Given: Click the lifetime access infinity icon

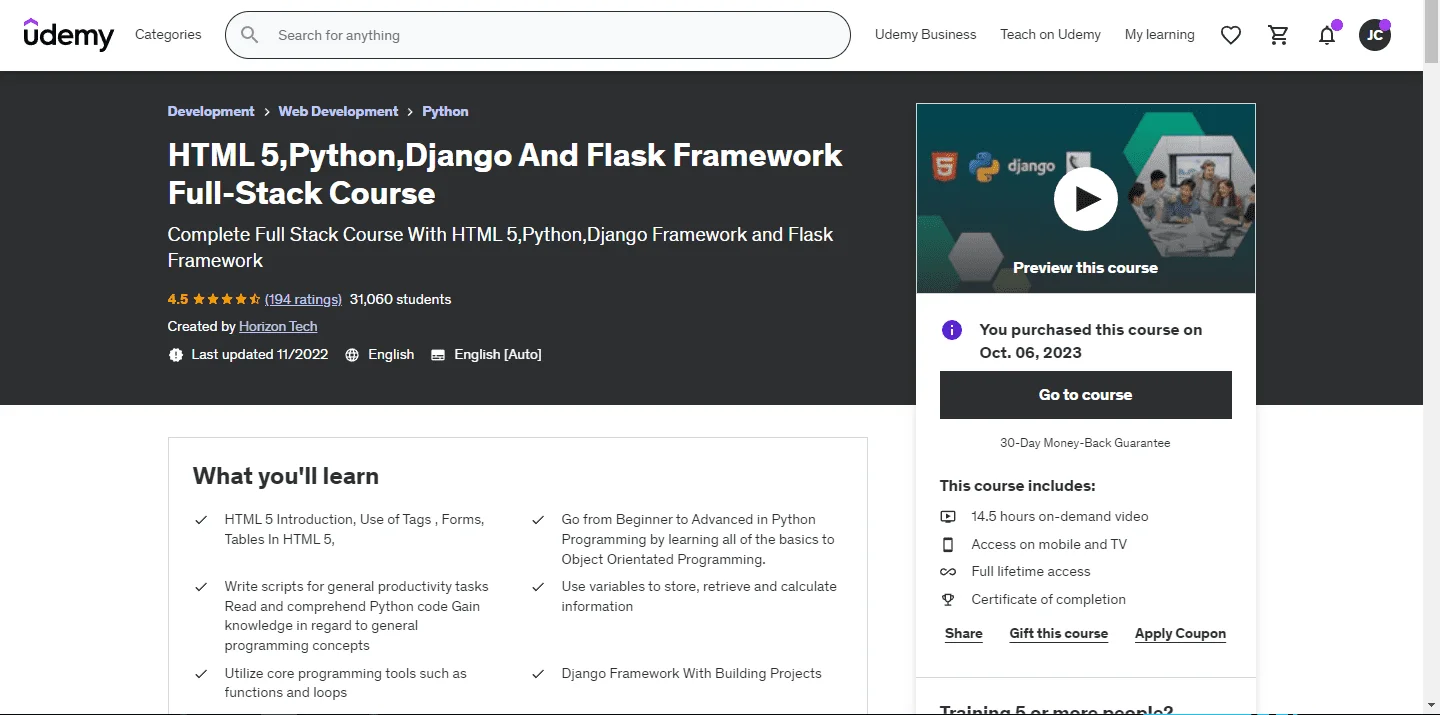Looking at the screenshot, I should point(948,572).
